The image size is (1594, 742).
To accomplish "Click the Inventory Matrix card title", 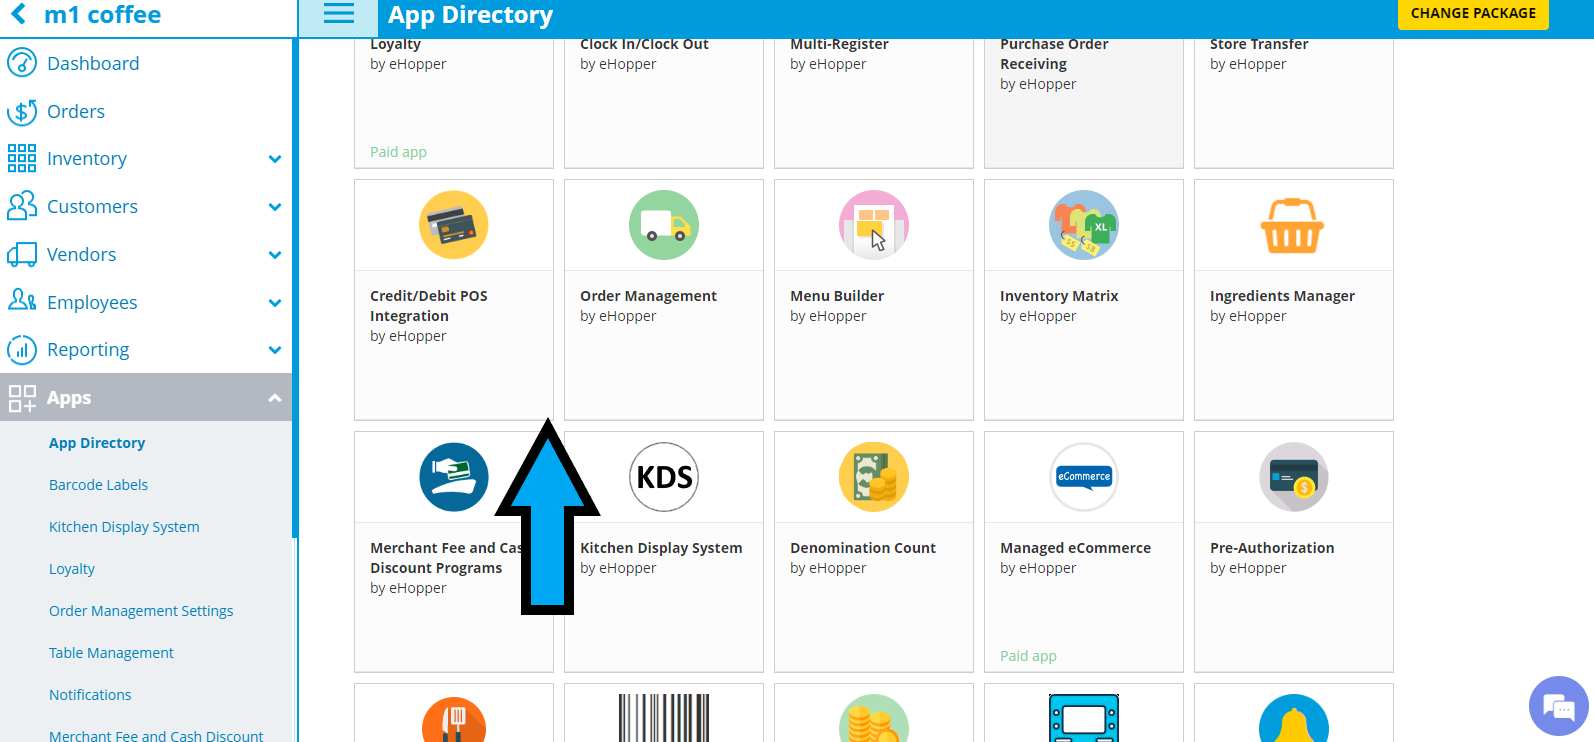I will (1059, 296).
